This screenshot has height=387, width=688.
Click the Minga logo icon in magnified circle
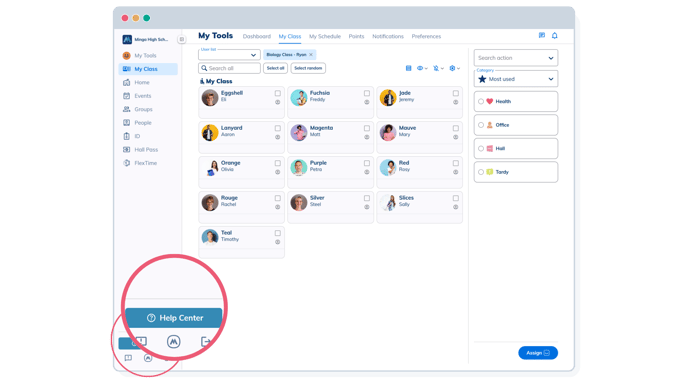point(174,341)
